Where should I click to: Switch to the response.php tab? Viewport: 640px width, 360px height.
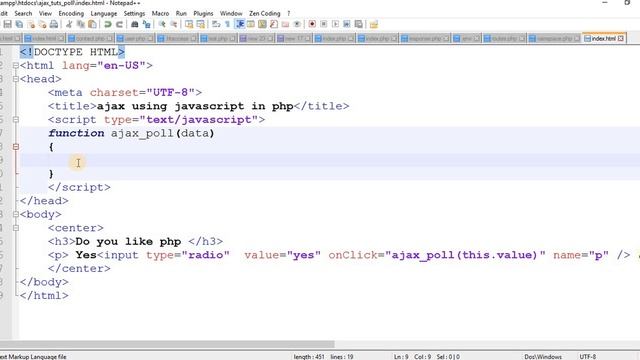pyautogui.click(x=424, y=38)
